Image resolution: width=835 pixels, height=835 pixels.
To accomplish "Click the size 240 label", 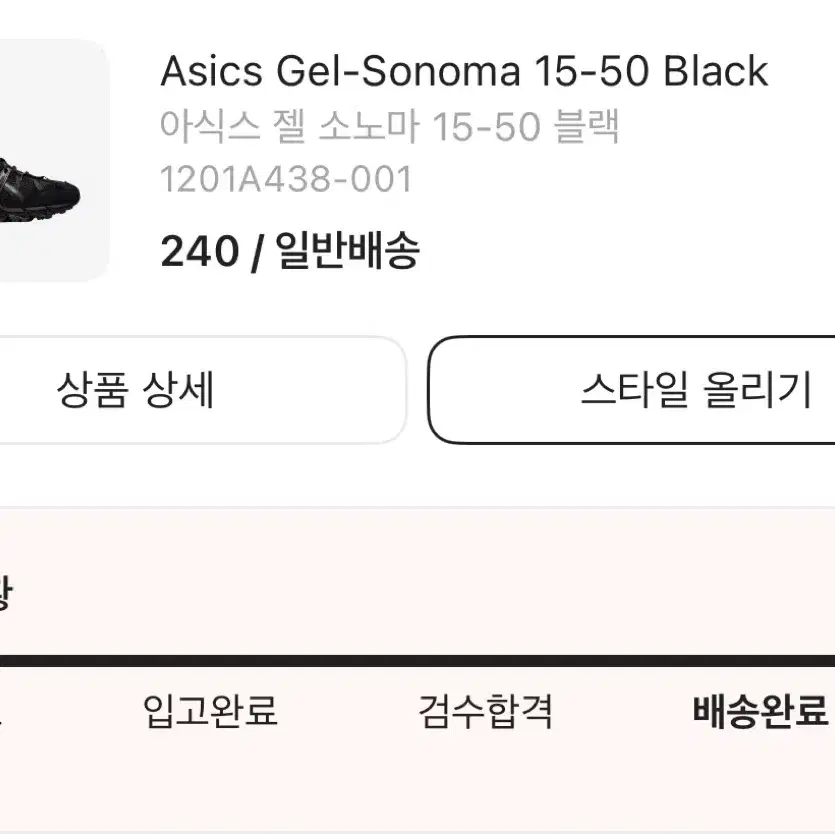I will tap(200, 251).
